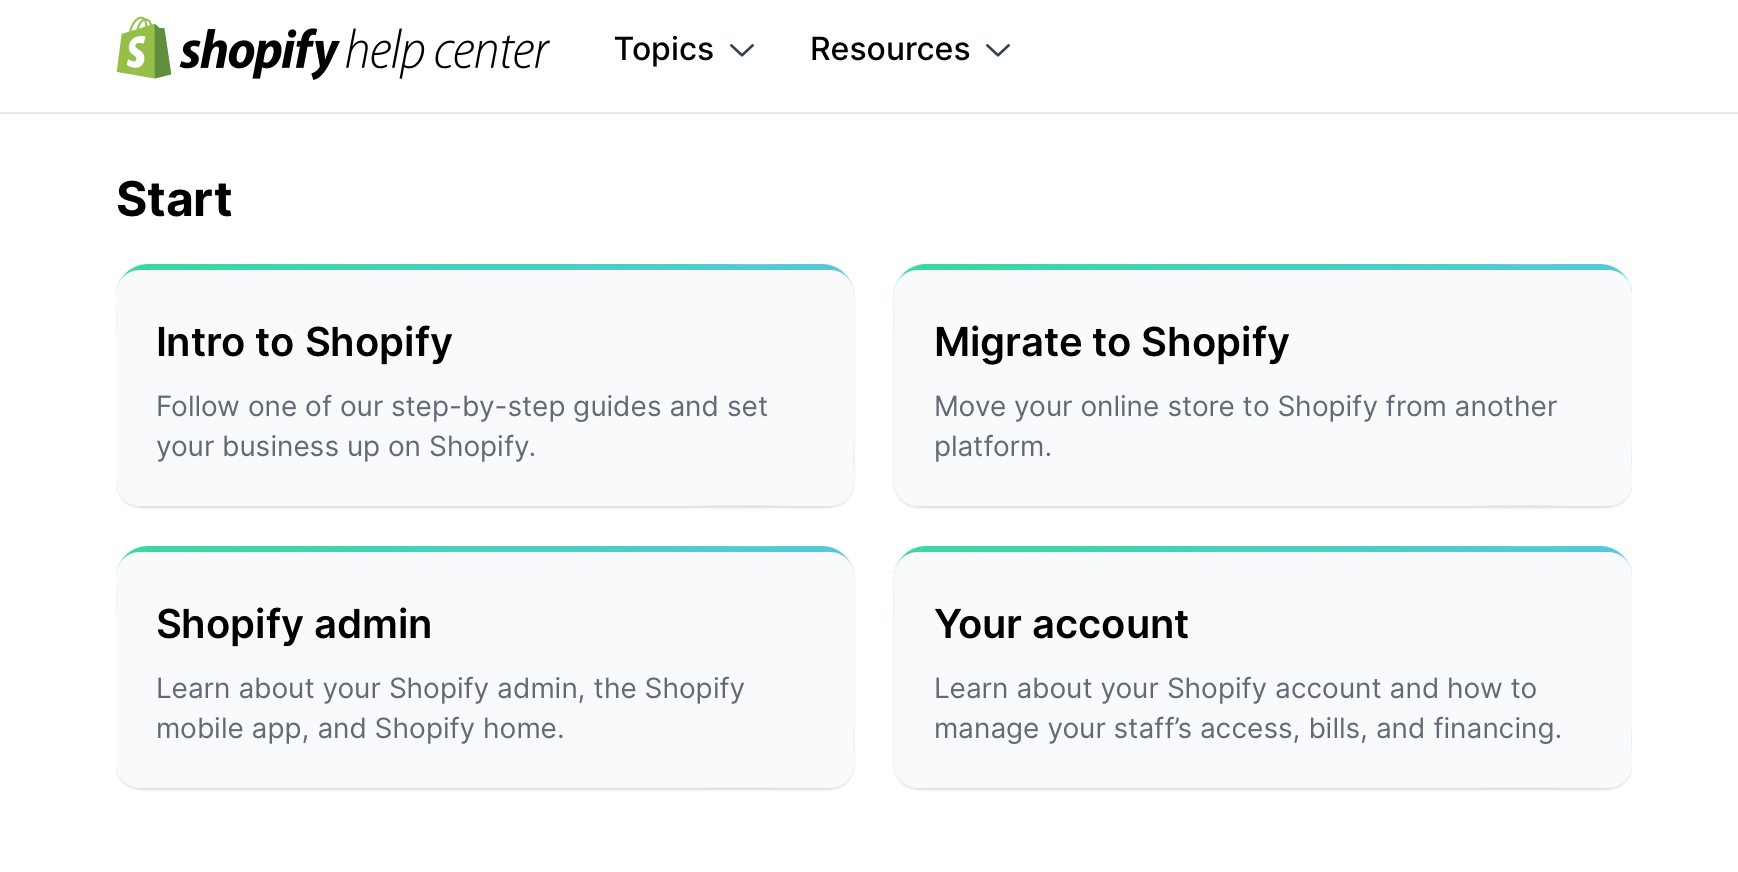Click the Migrate to Shopify heading

[x=1111, y=342]
